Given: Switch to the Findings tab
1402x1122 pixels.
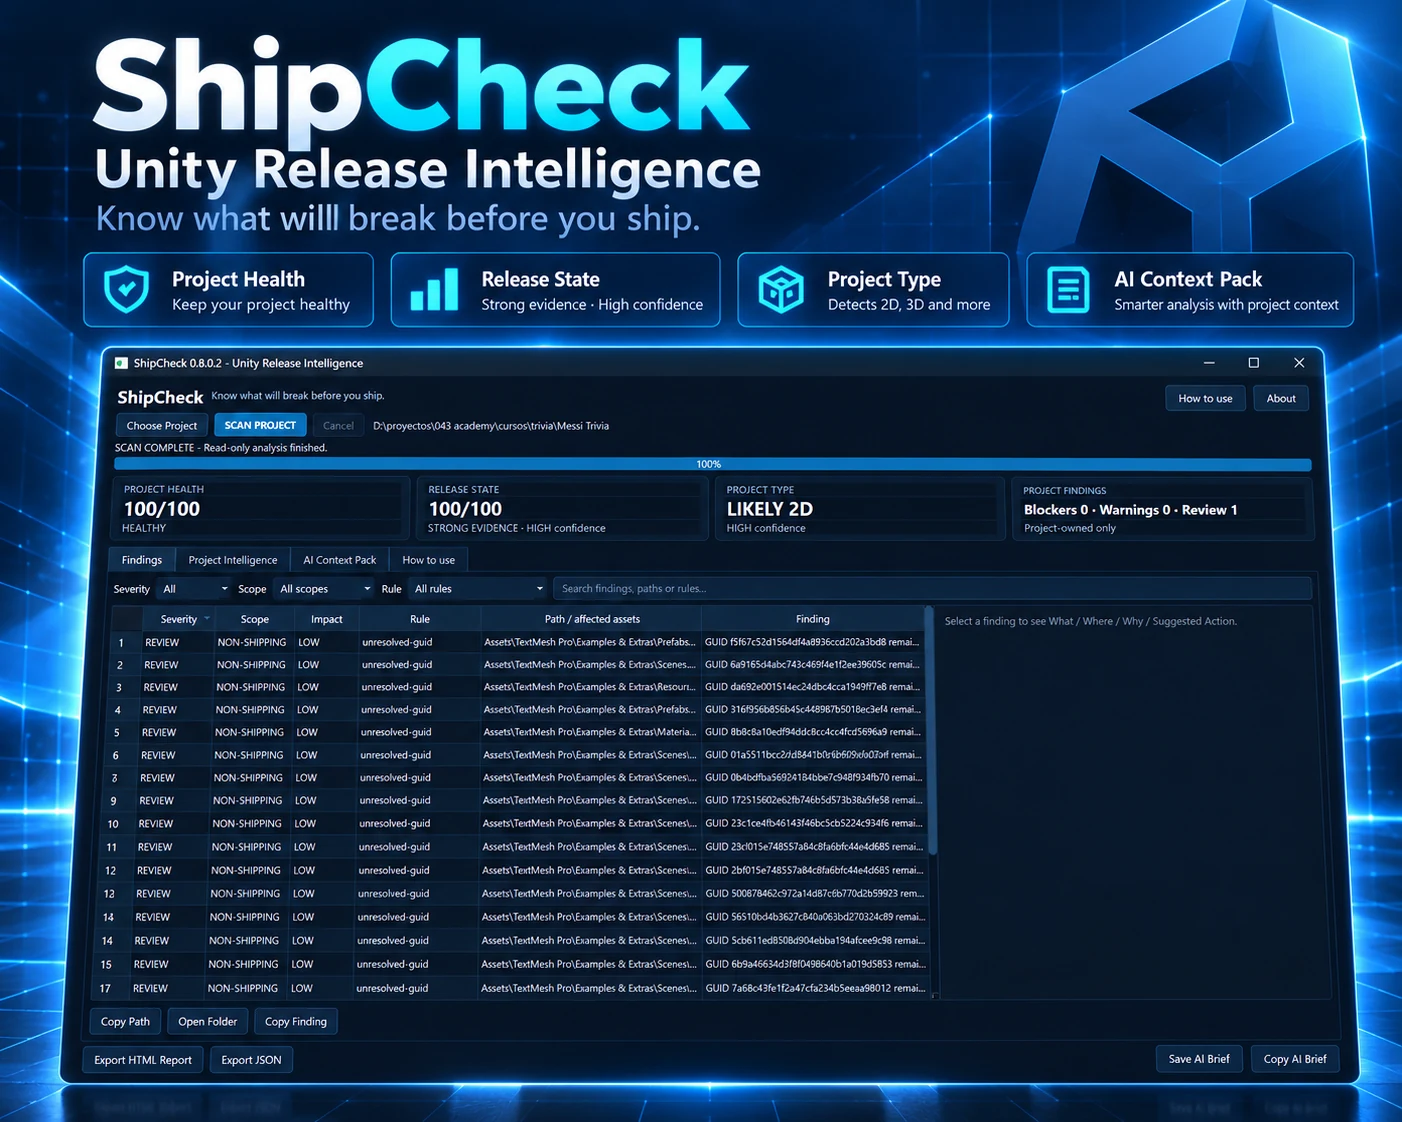Looking at the screenshot, I should point(142,560).
